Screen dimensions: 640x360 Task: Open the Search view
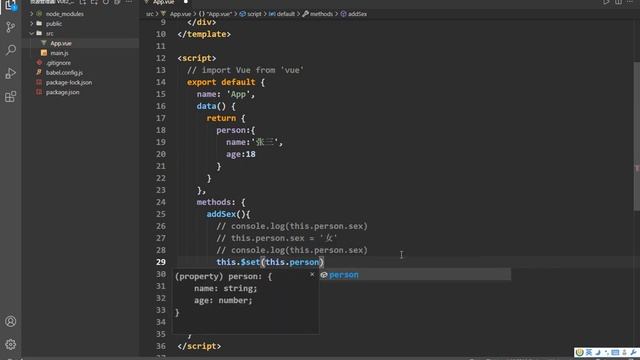(x=11, y=50)
